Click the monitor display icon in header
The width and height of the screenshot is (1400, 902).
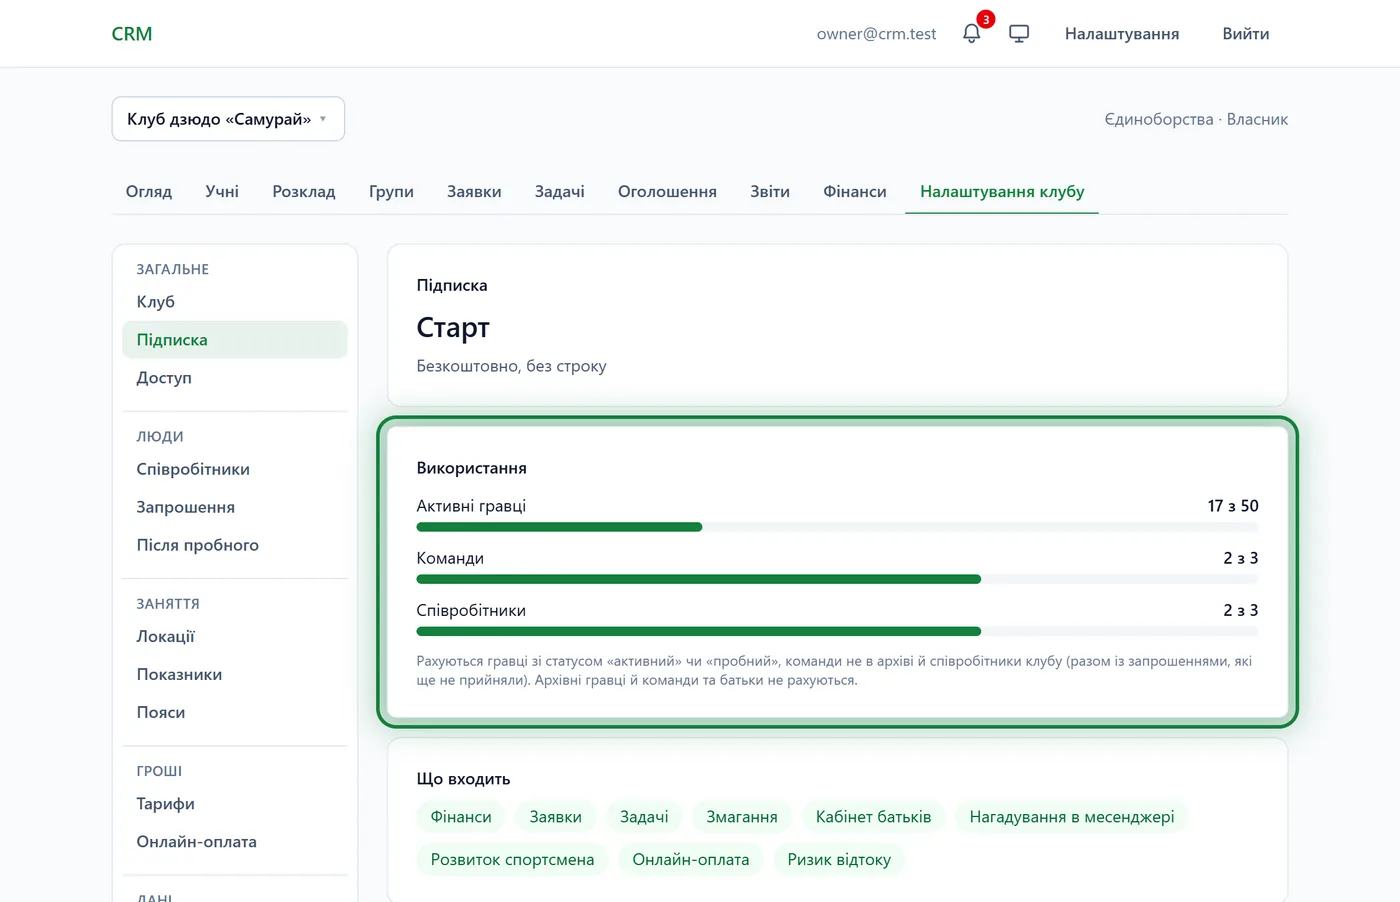[1019, 34]
